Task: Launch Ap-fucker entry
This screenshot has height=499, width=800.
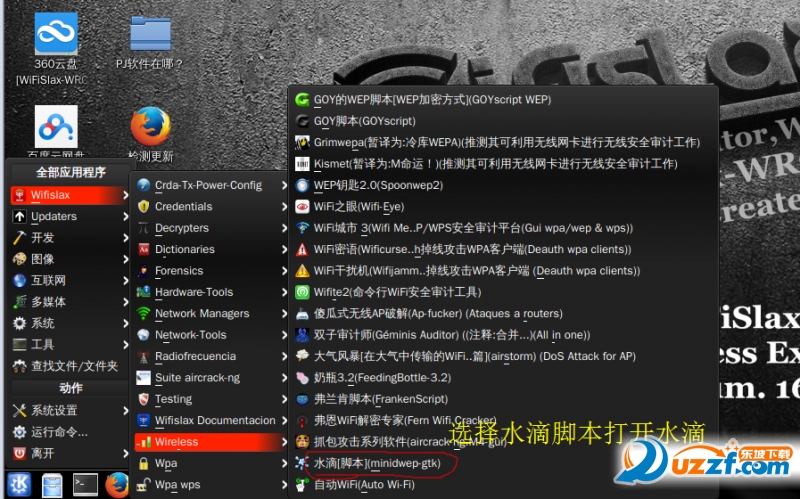Action: 503,314
